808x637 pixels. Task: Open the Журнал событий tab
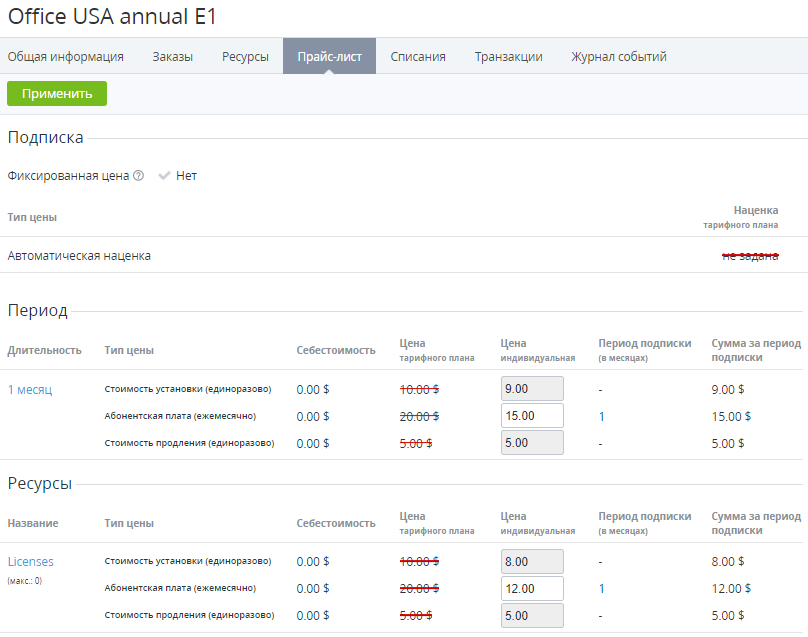click(x=619, y=57)
